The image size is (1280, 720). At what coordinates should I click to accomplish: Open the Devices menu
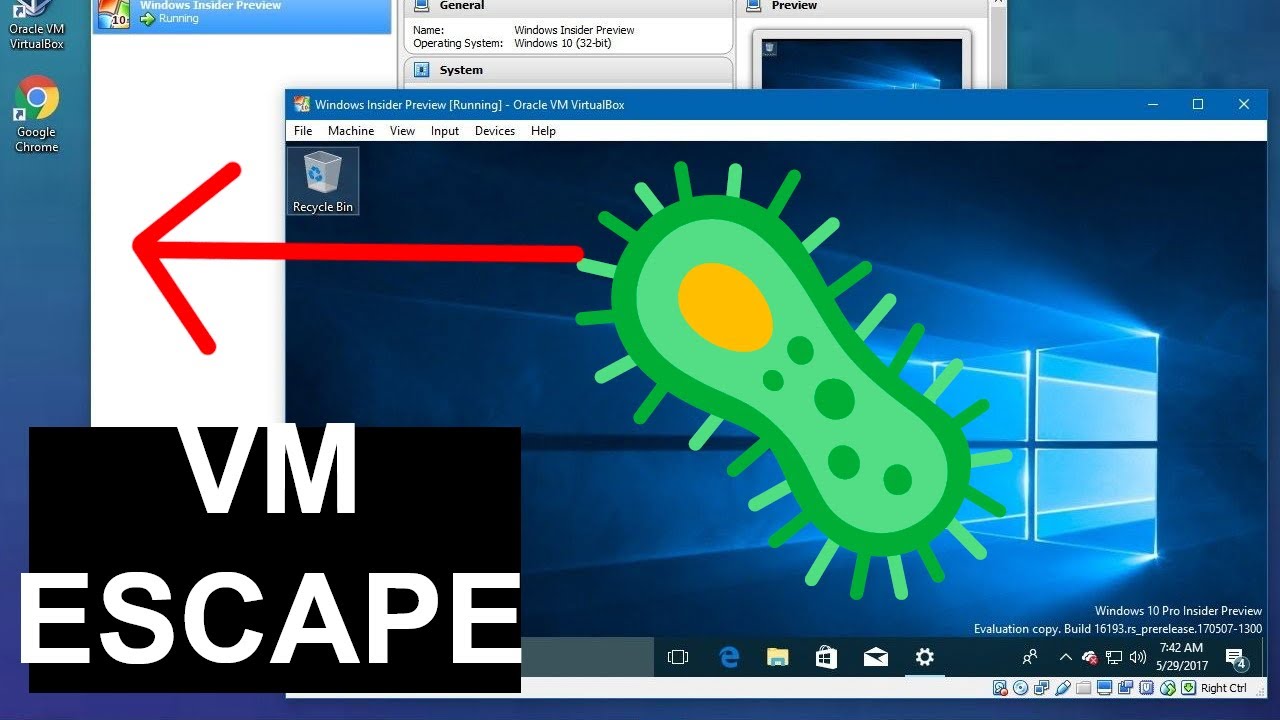(x=495, y=131)
